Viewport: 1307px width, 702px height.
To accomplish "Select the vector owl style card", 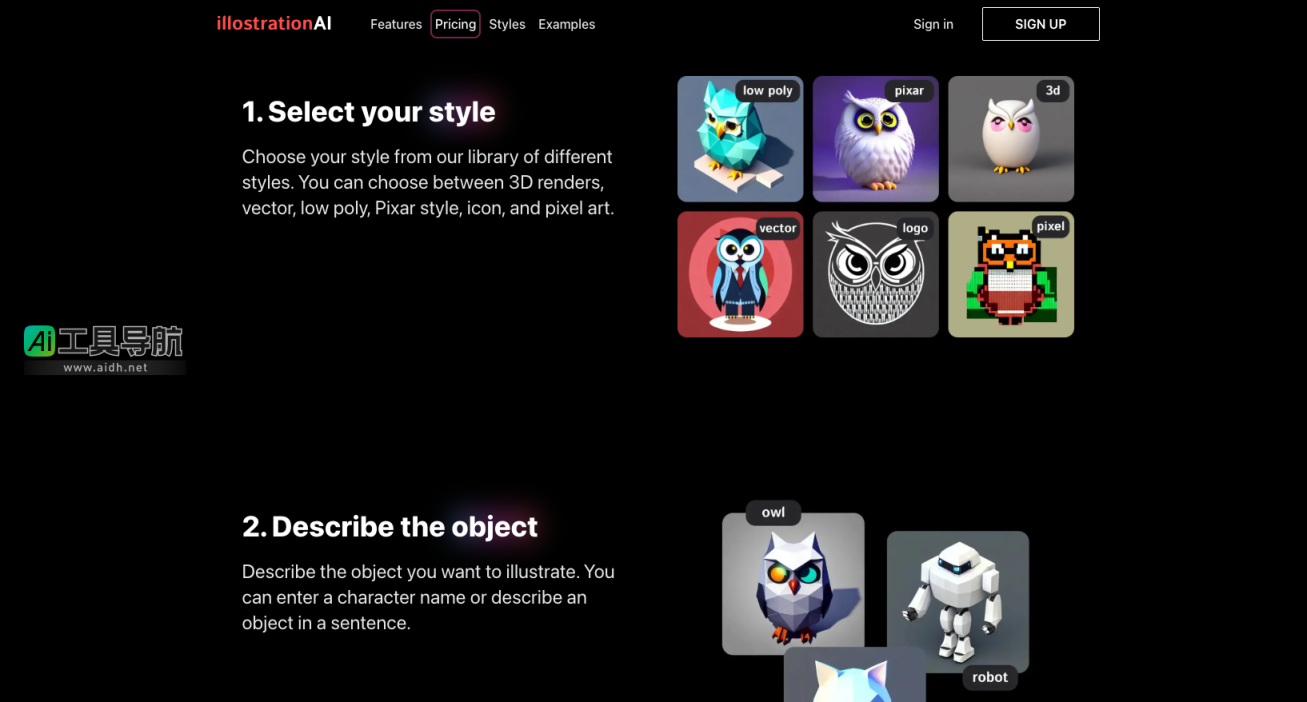I will 739,275.
